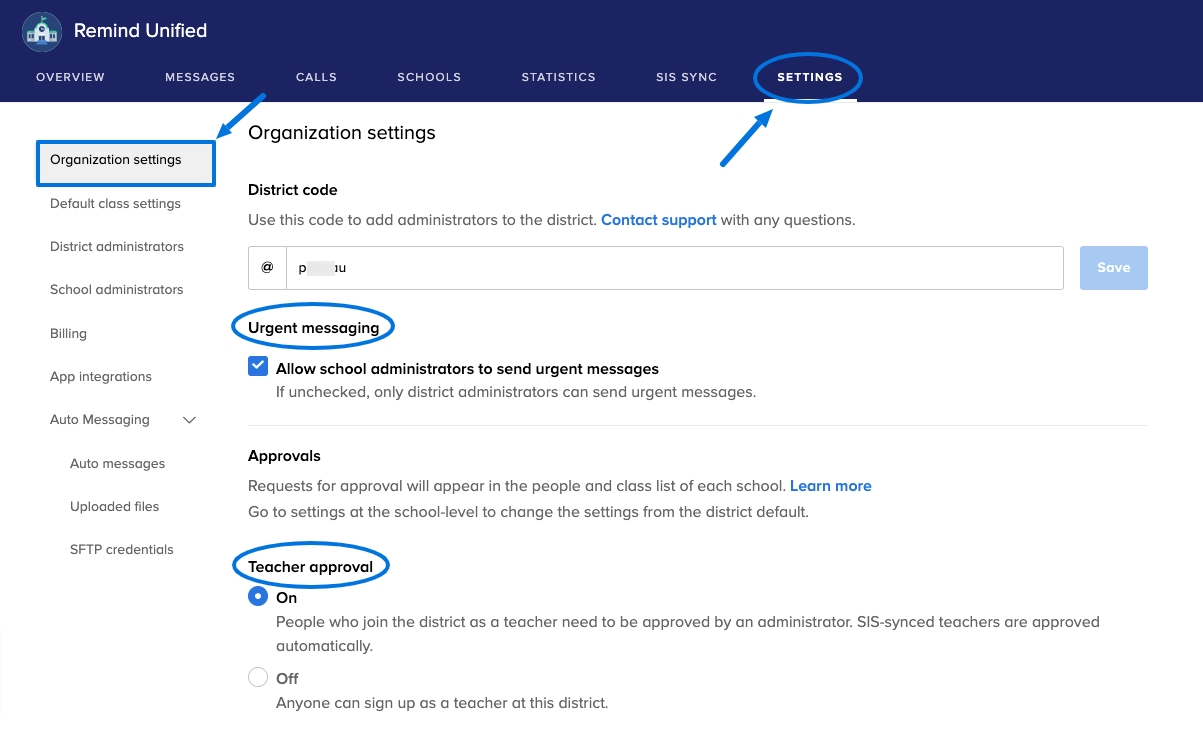Click the District code input field
The width and height of the screenshot is (1203, 735).
click(x=674, y=268)
